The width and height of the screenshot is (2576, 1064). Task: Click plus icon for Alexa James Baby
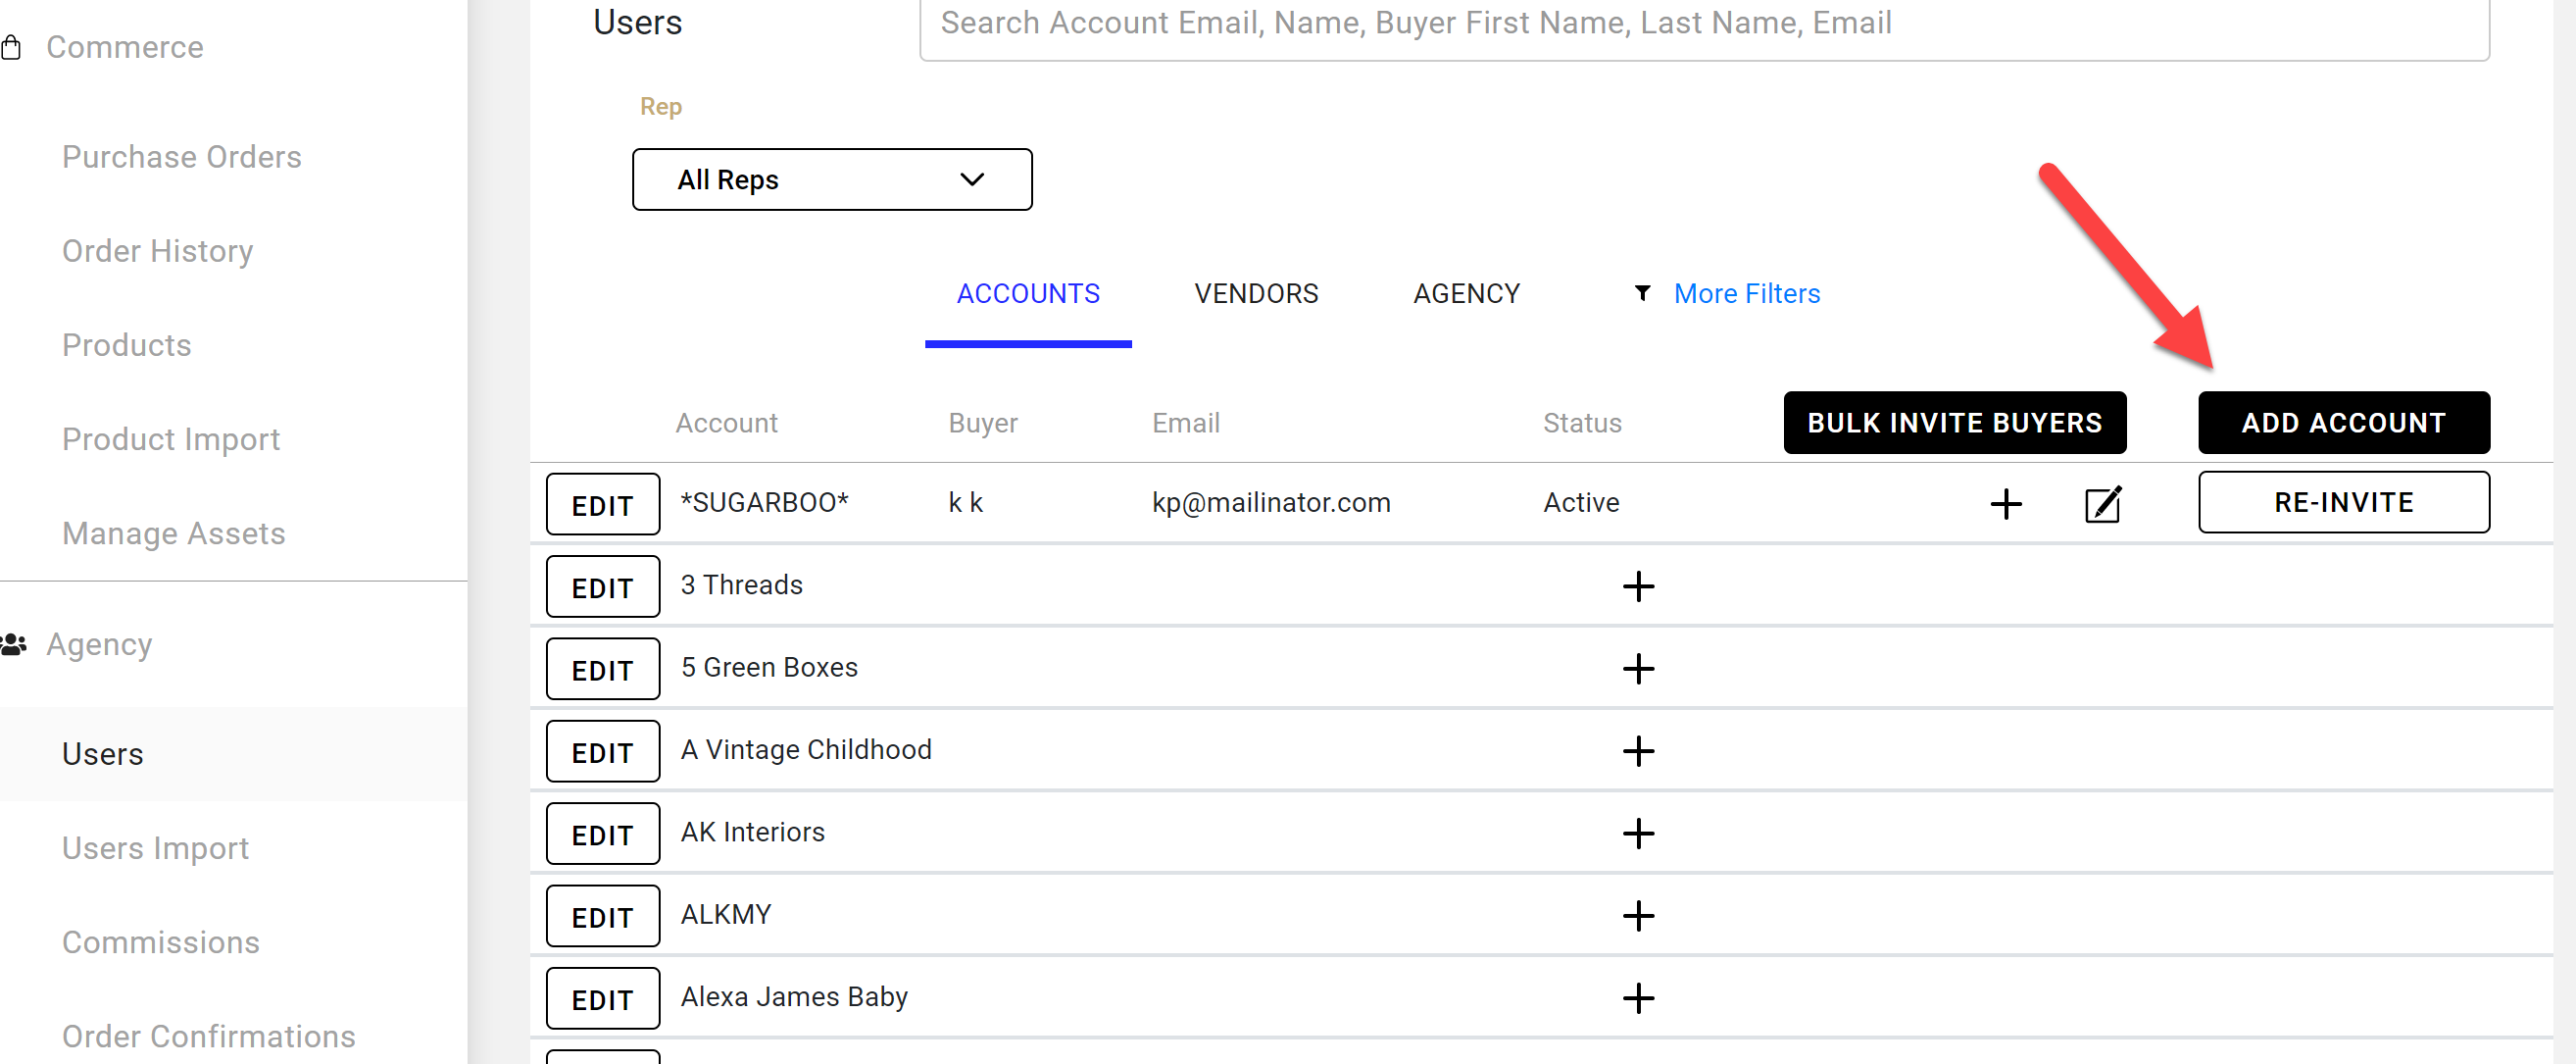(1638, 998)
